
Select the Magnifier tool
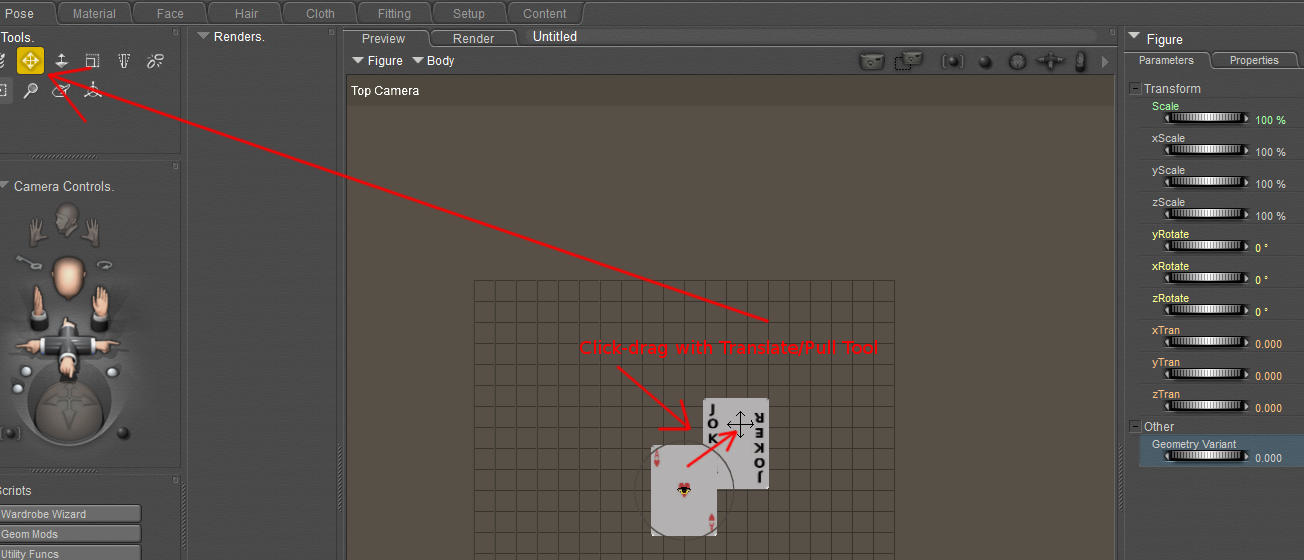31,91
